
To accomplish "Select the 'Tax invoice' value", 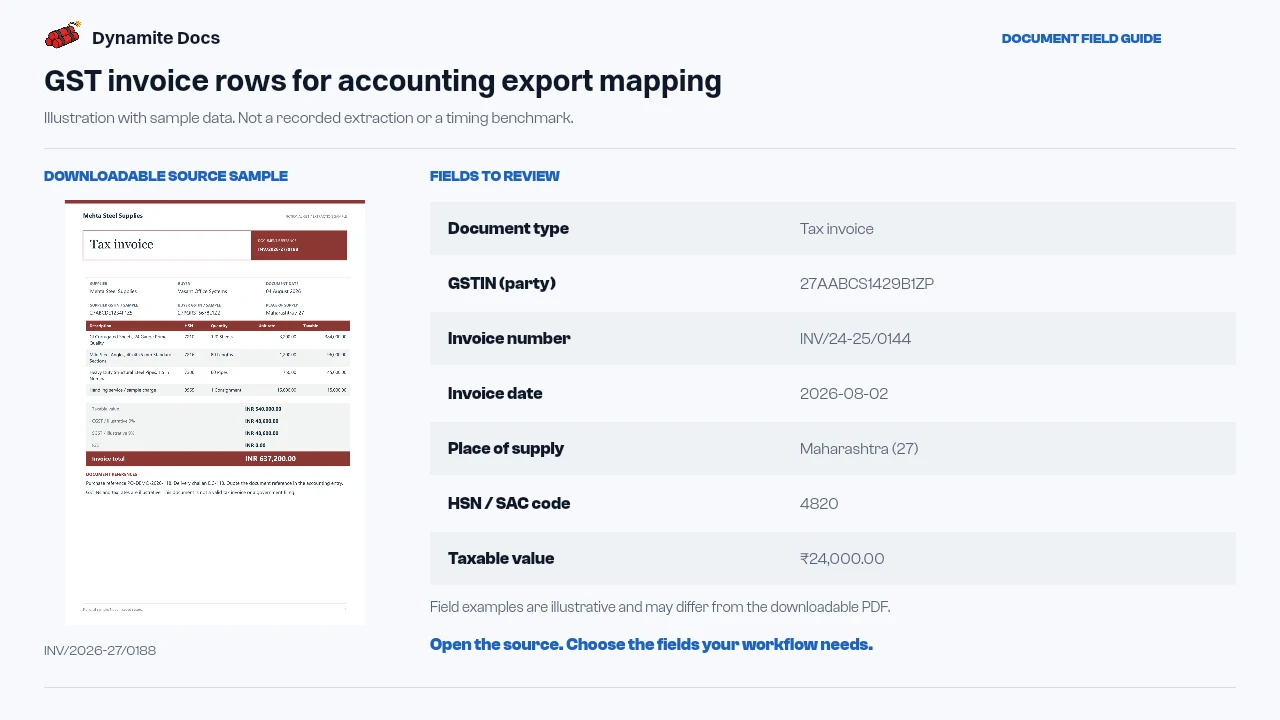I will [837, 229].
